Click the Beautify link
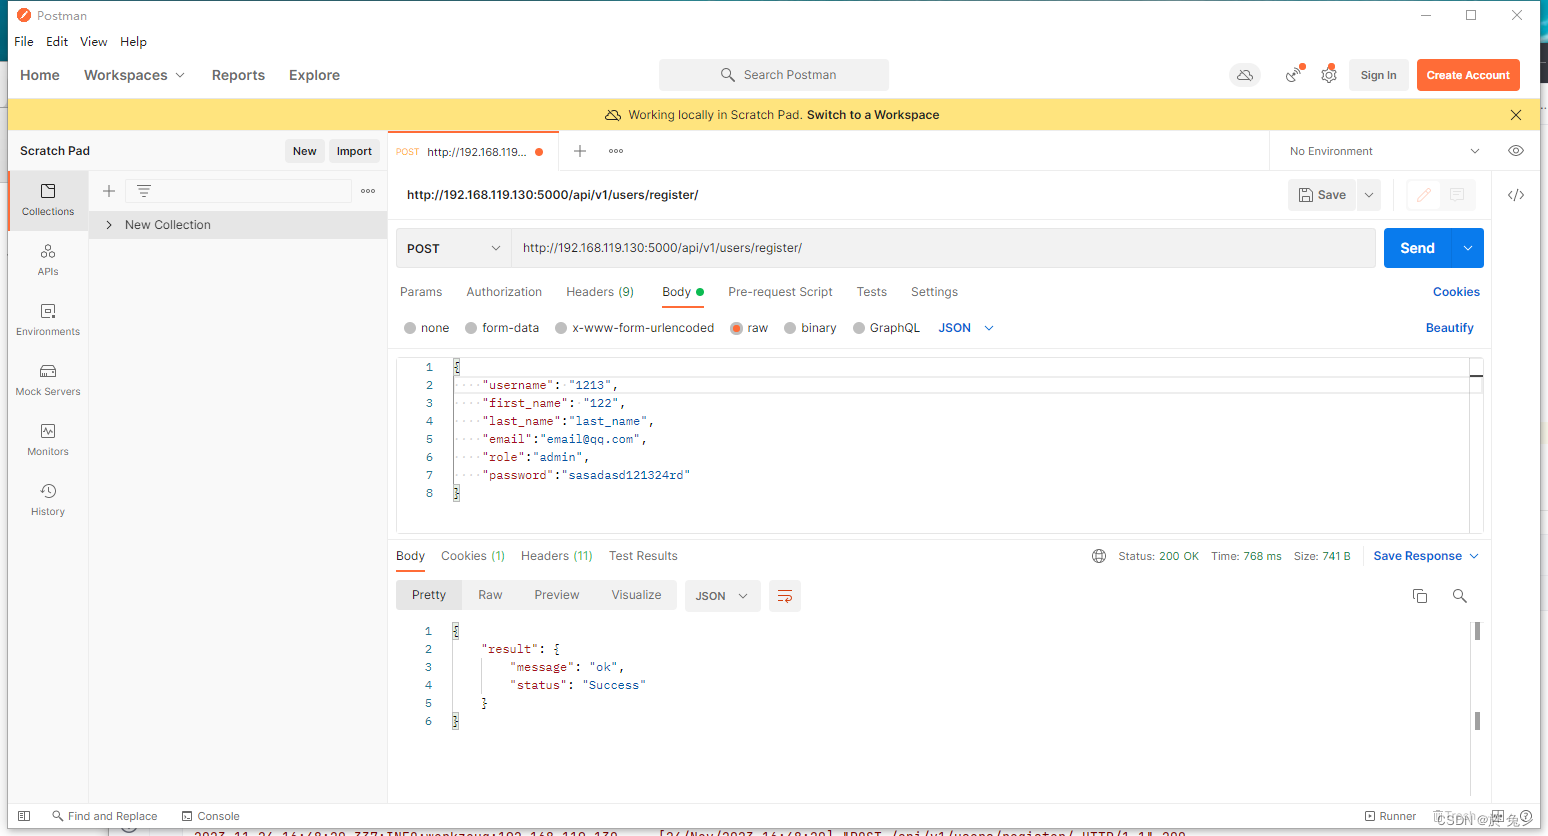1548x836 pixels. [1450, 328]
